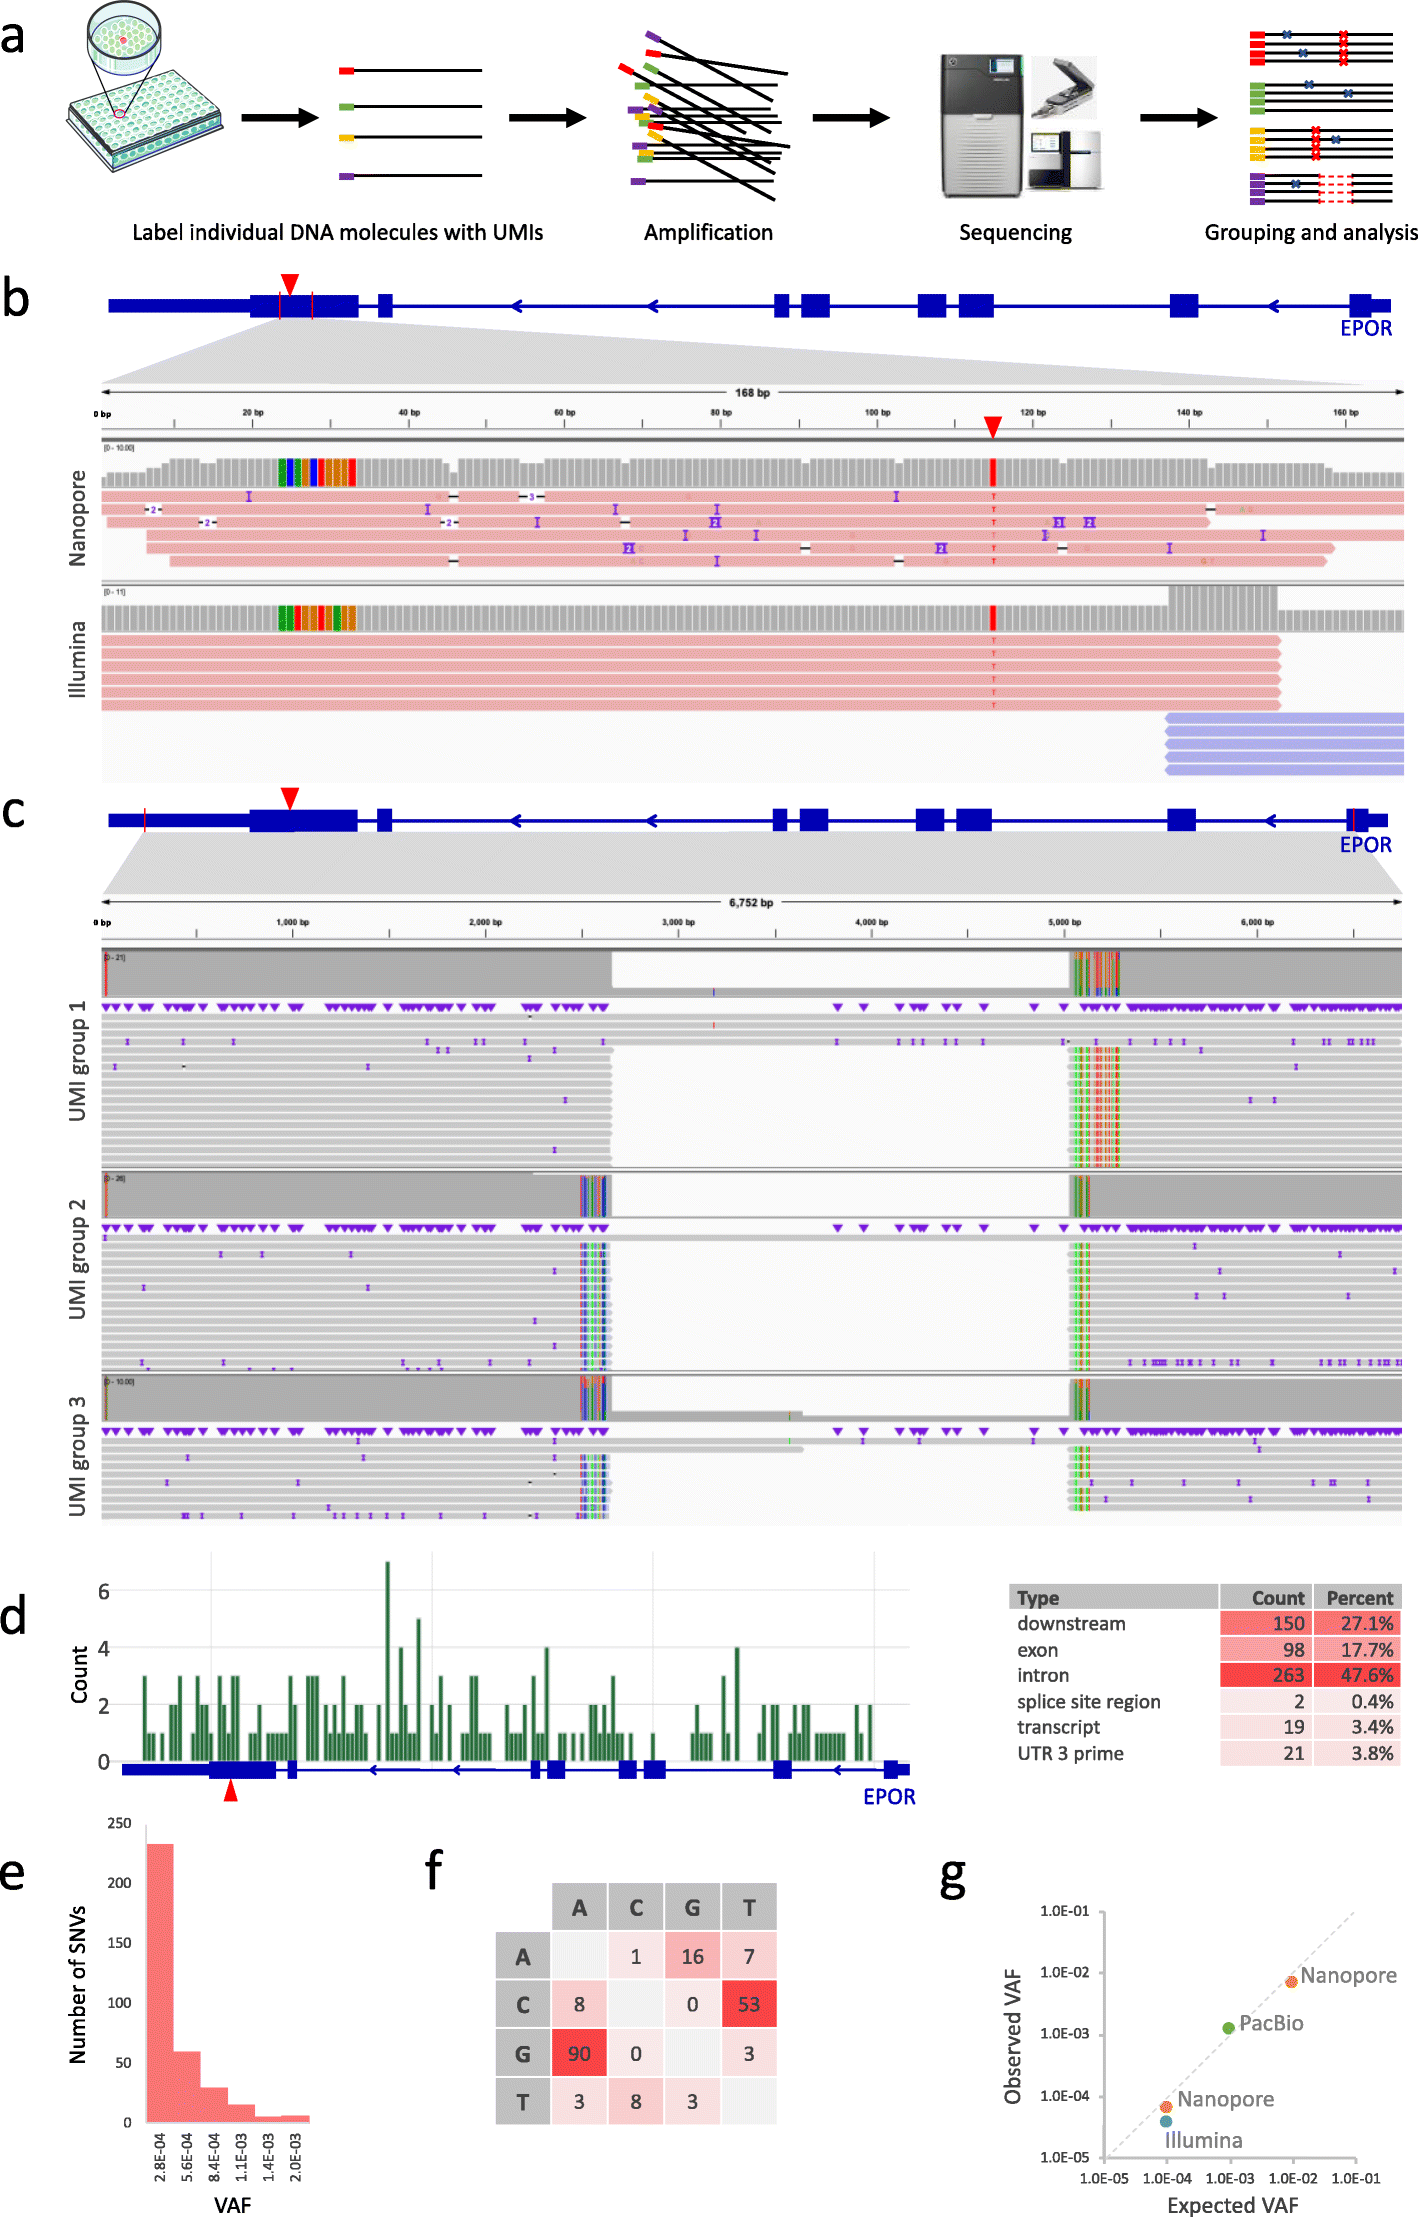Click the arrow pointing to the grouped reads illustration
1418x2217 pixels.
(x=1178, y=118)
